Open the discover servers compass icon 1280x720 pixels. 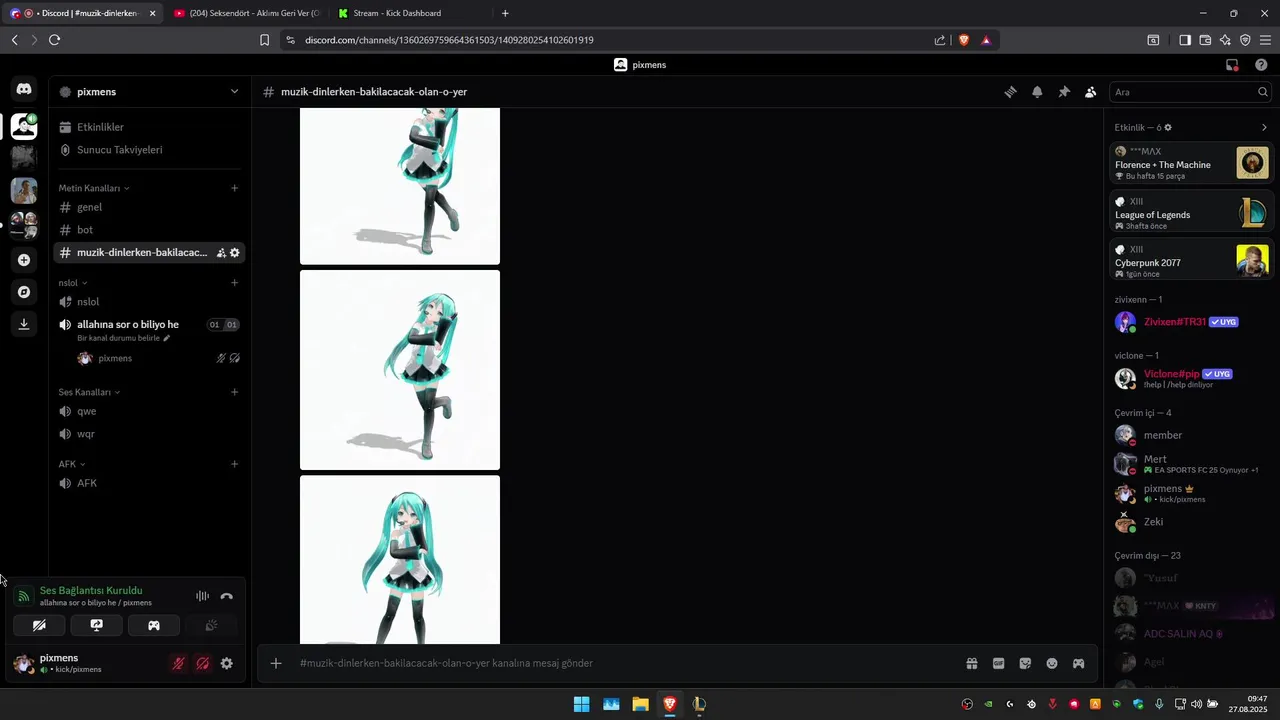click(x=24, y=292)
